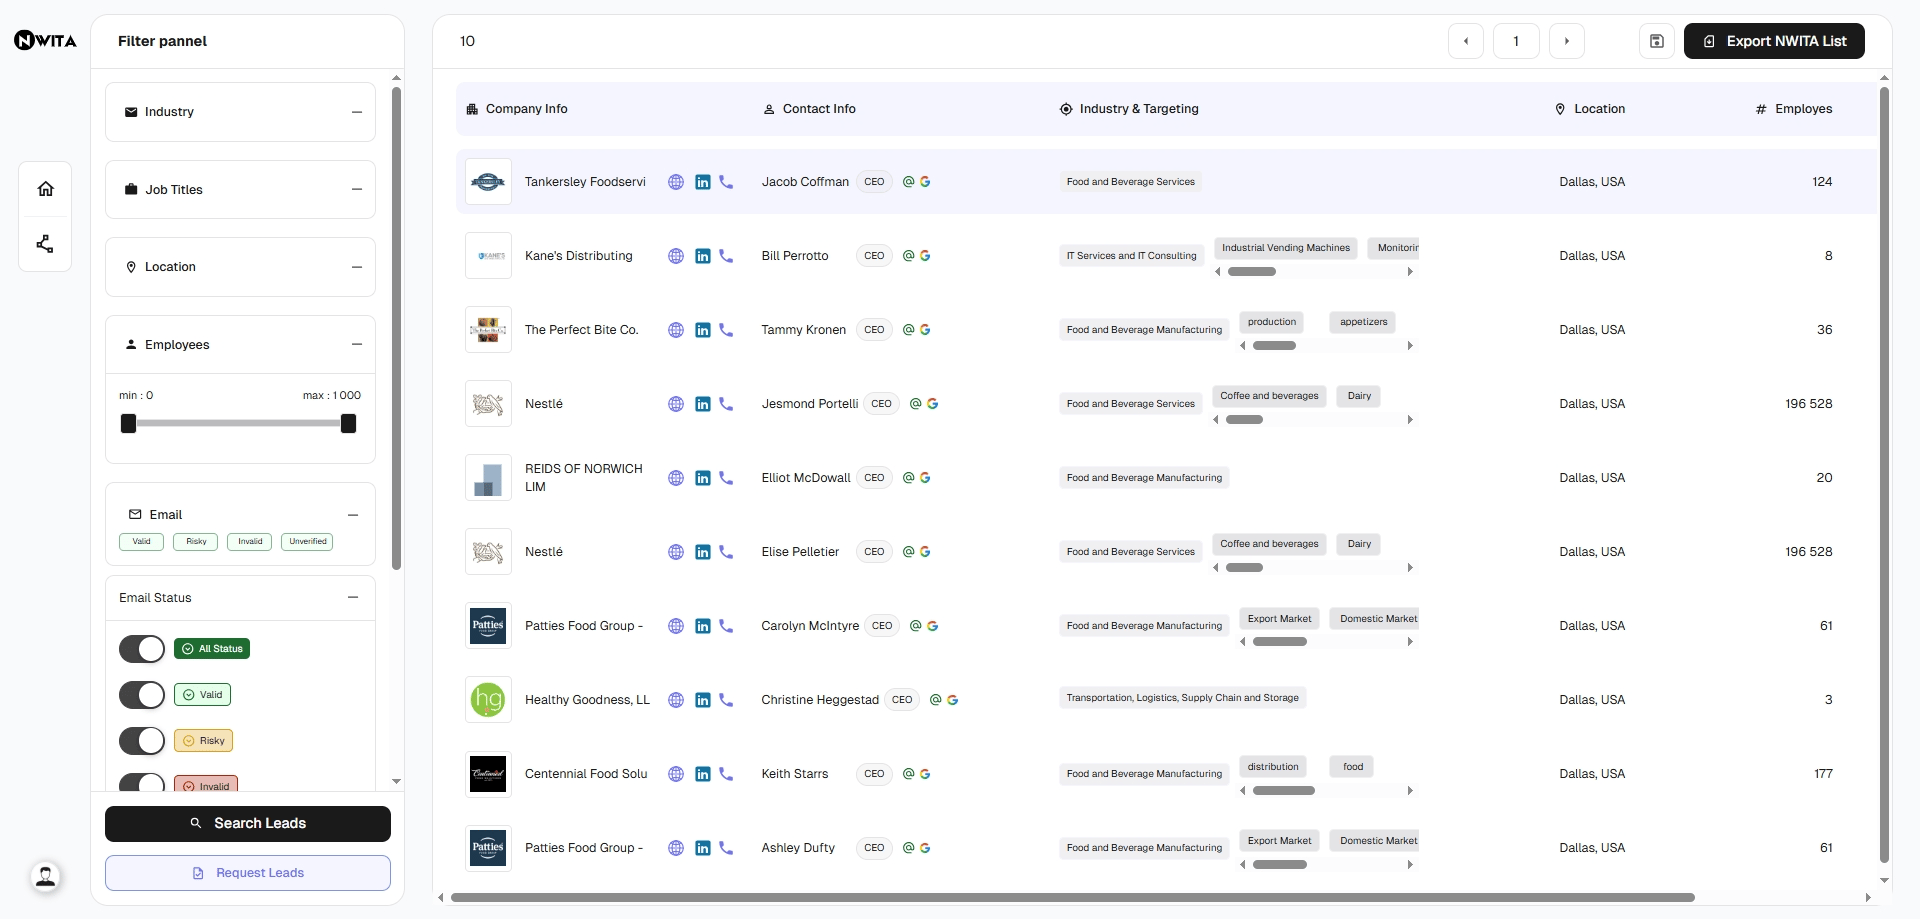This screenshot has height=919, width=1920.
Task: Click email @ icon for Christine Heggestad
Action: click(x=935, y=700)
